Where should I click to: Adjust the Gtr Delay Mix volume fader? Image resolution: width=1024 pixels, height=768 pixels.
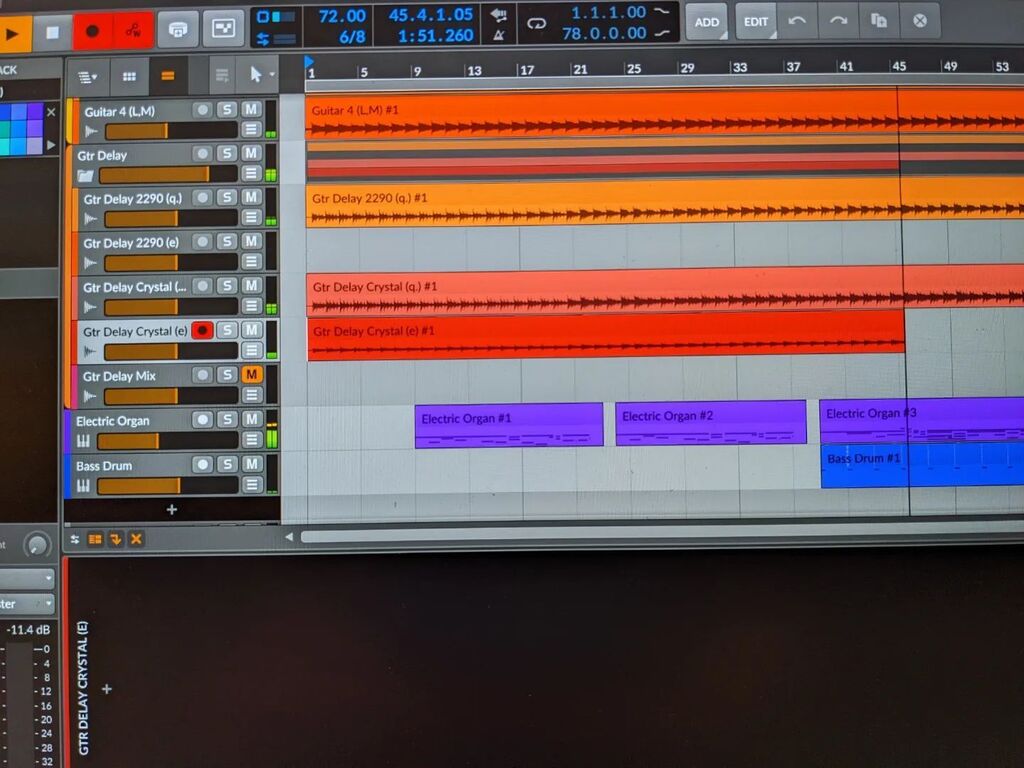pos(170,396)
